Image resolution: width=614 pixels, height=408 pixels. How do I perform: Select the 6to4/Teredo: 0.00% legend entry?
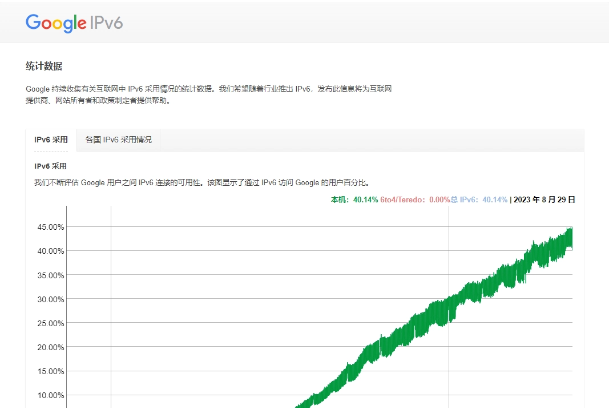pyautogui.click(x=415, y=200)
